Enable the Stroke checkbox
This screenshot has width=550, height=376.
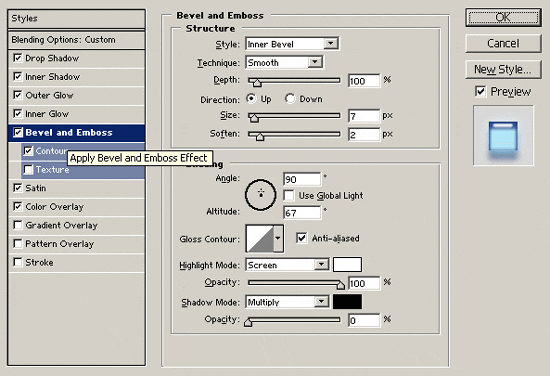pos(18,262)
